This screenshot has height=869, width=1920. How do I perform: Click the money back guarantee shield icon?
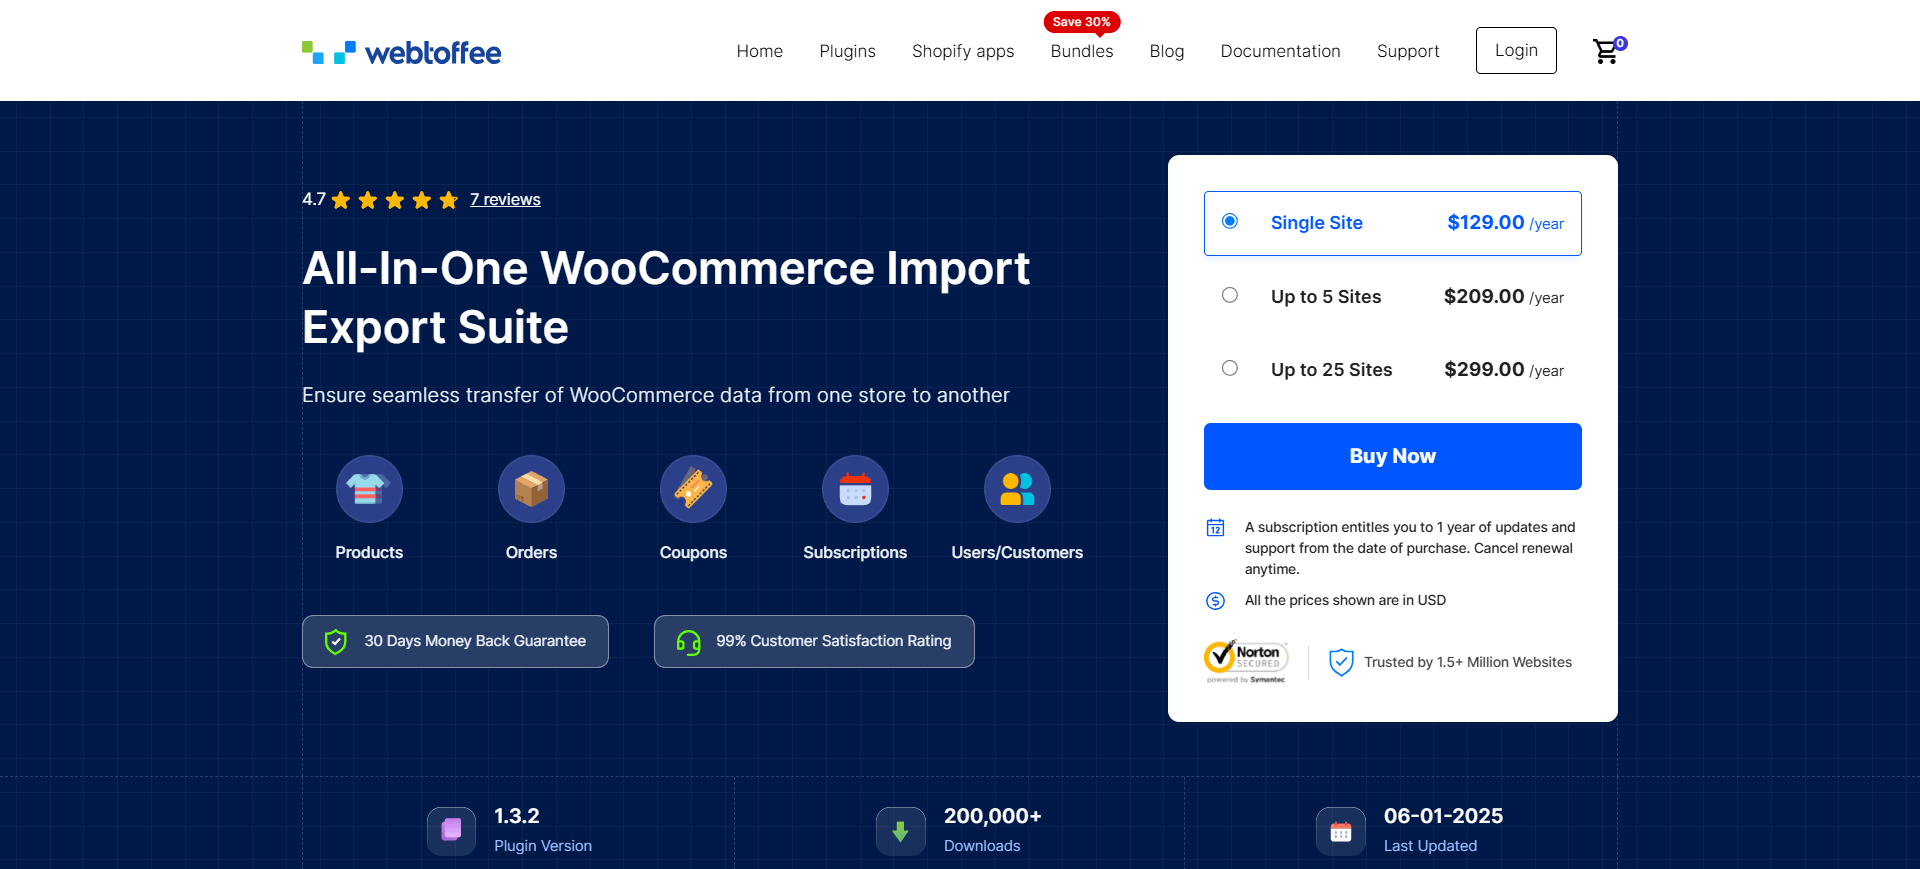tap(336, 642)
